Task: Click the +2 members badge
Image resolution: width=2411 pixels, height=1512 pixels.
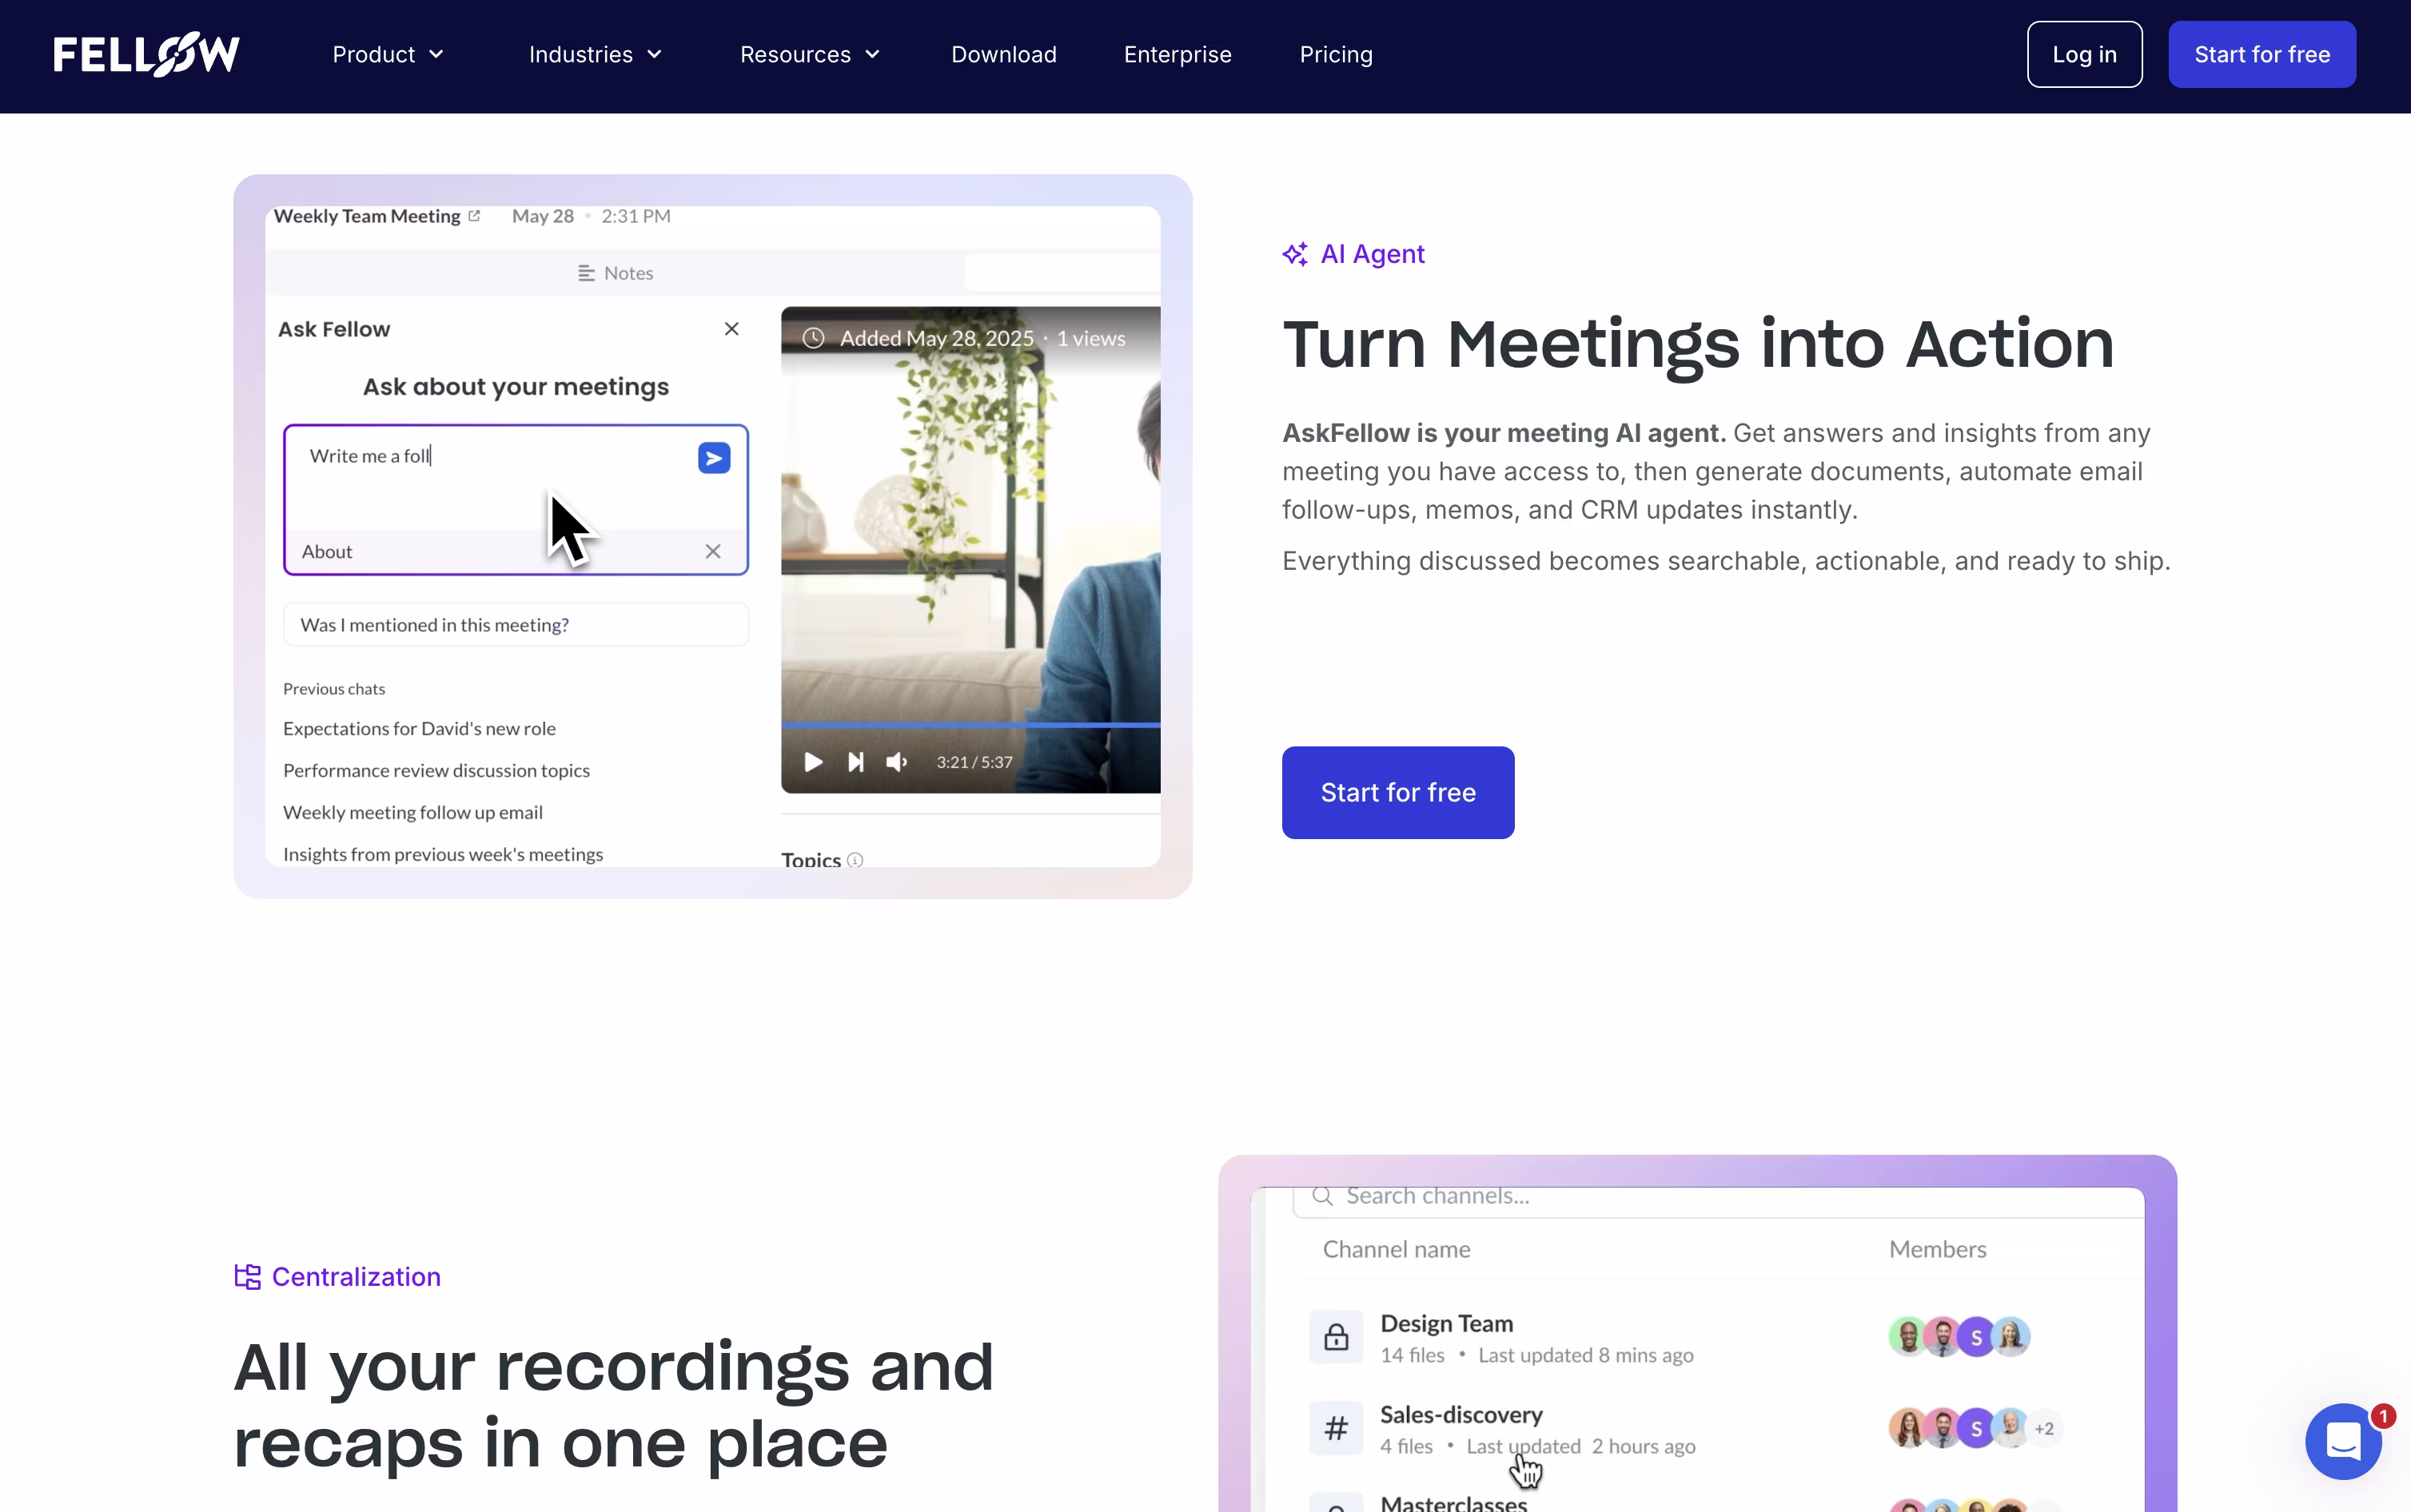Action: coord(2043,1428)
